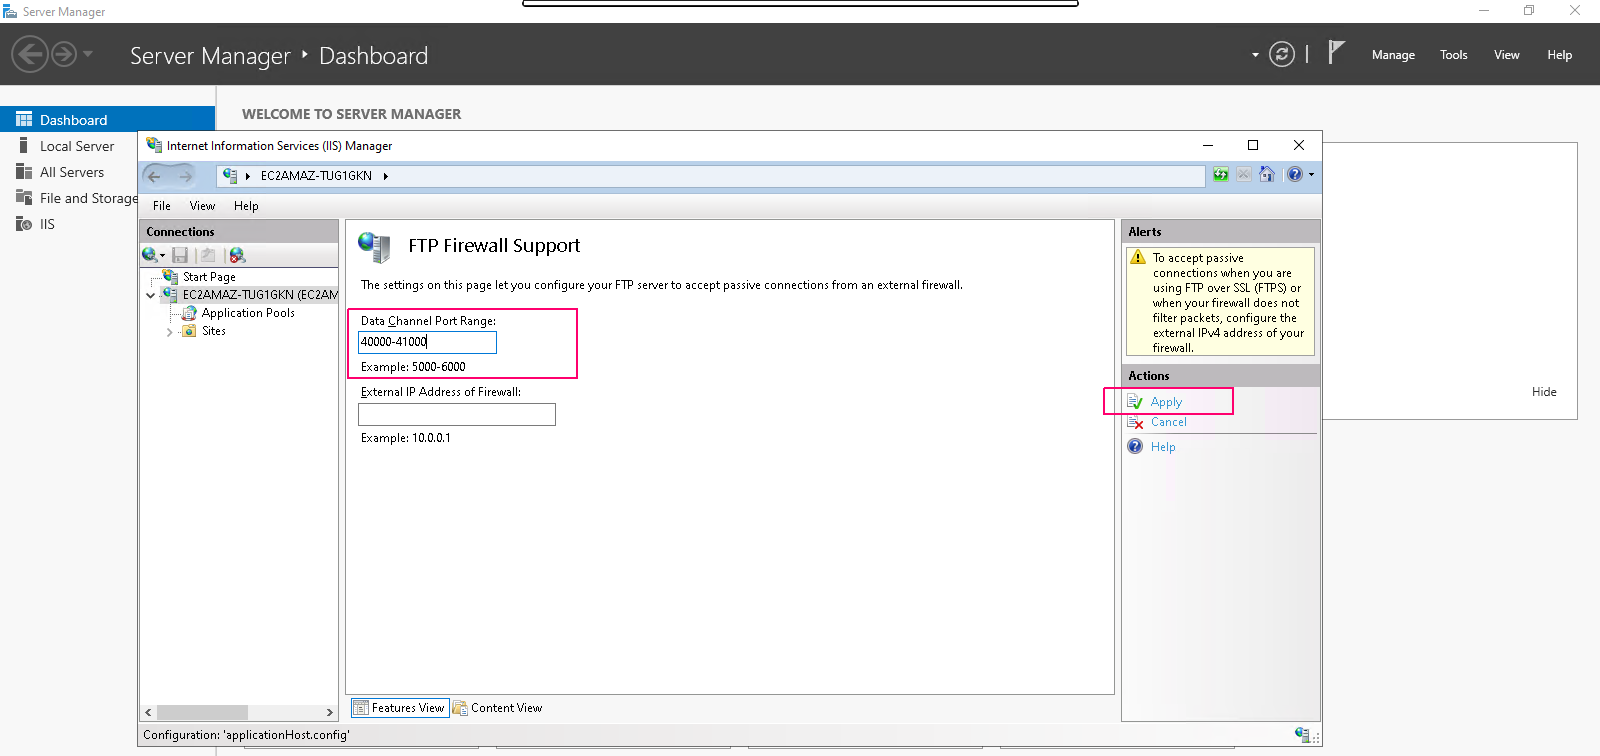This screenshot has width=1600, height=756.
Task: Select Start Page in Connections tree
Action: click(209, 277)
